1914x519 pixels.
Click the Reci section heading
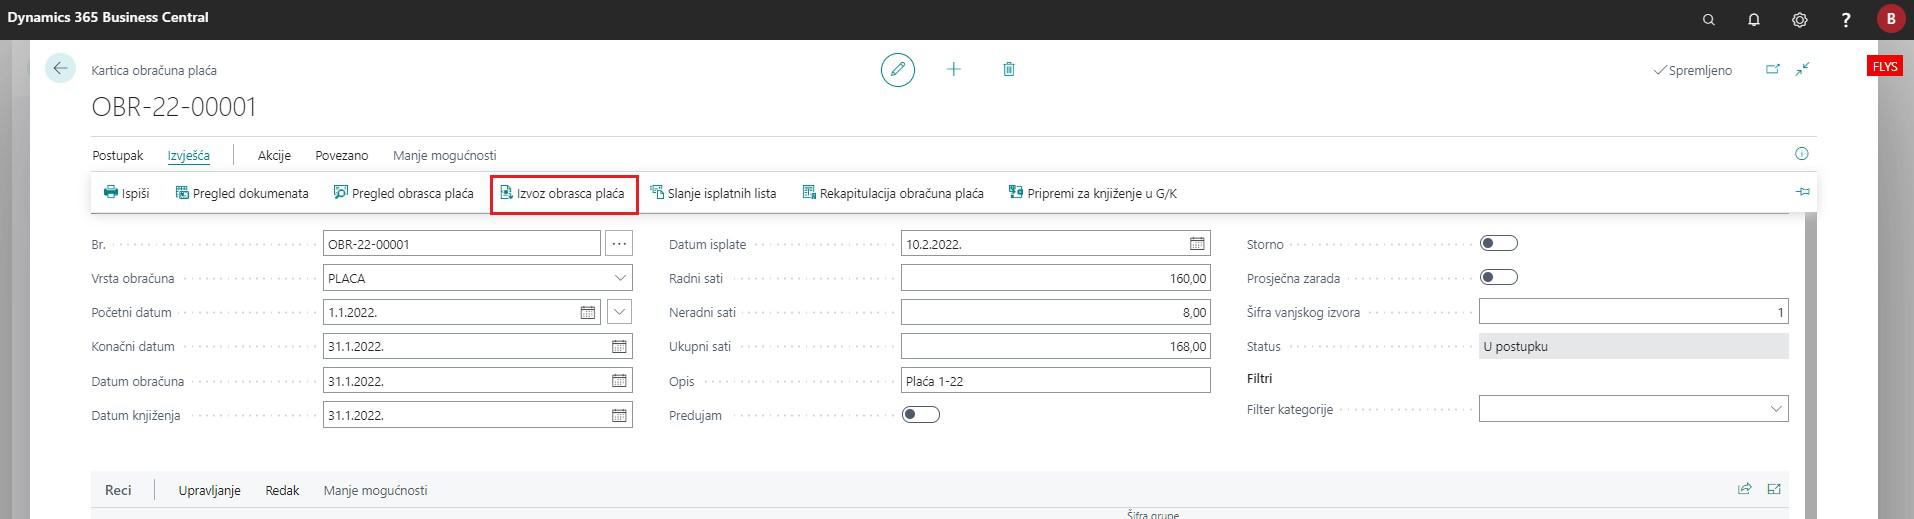tap(118, 490)
